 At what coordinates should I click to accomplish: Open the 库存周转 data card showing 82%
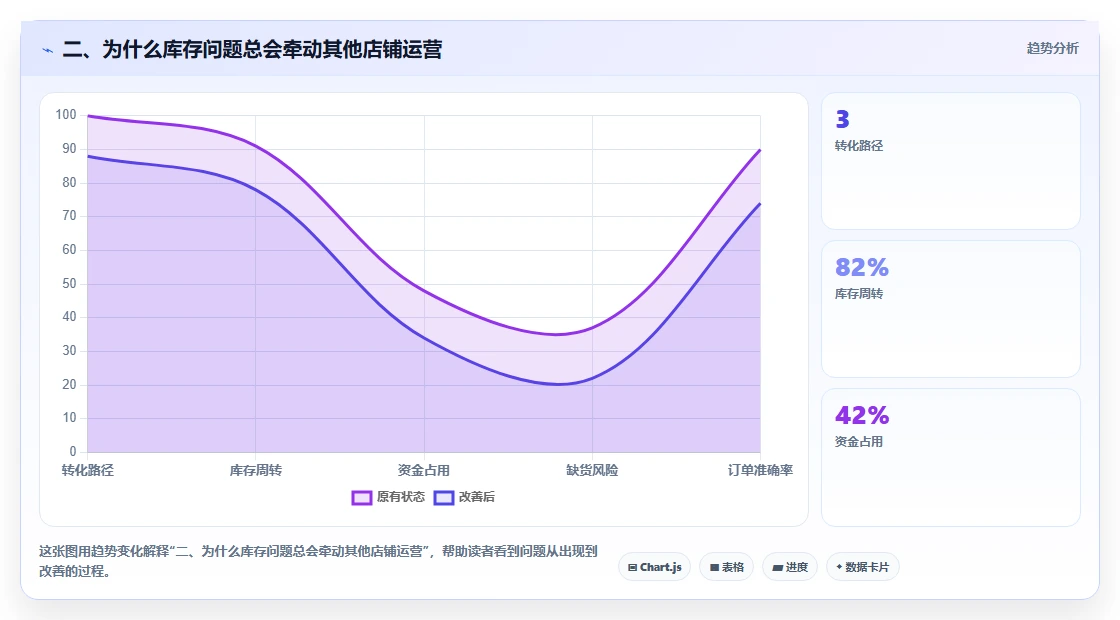(x=951, y=309)
